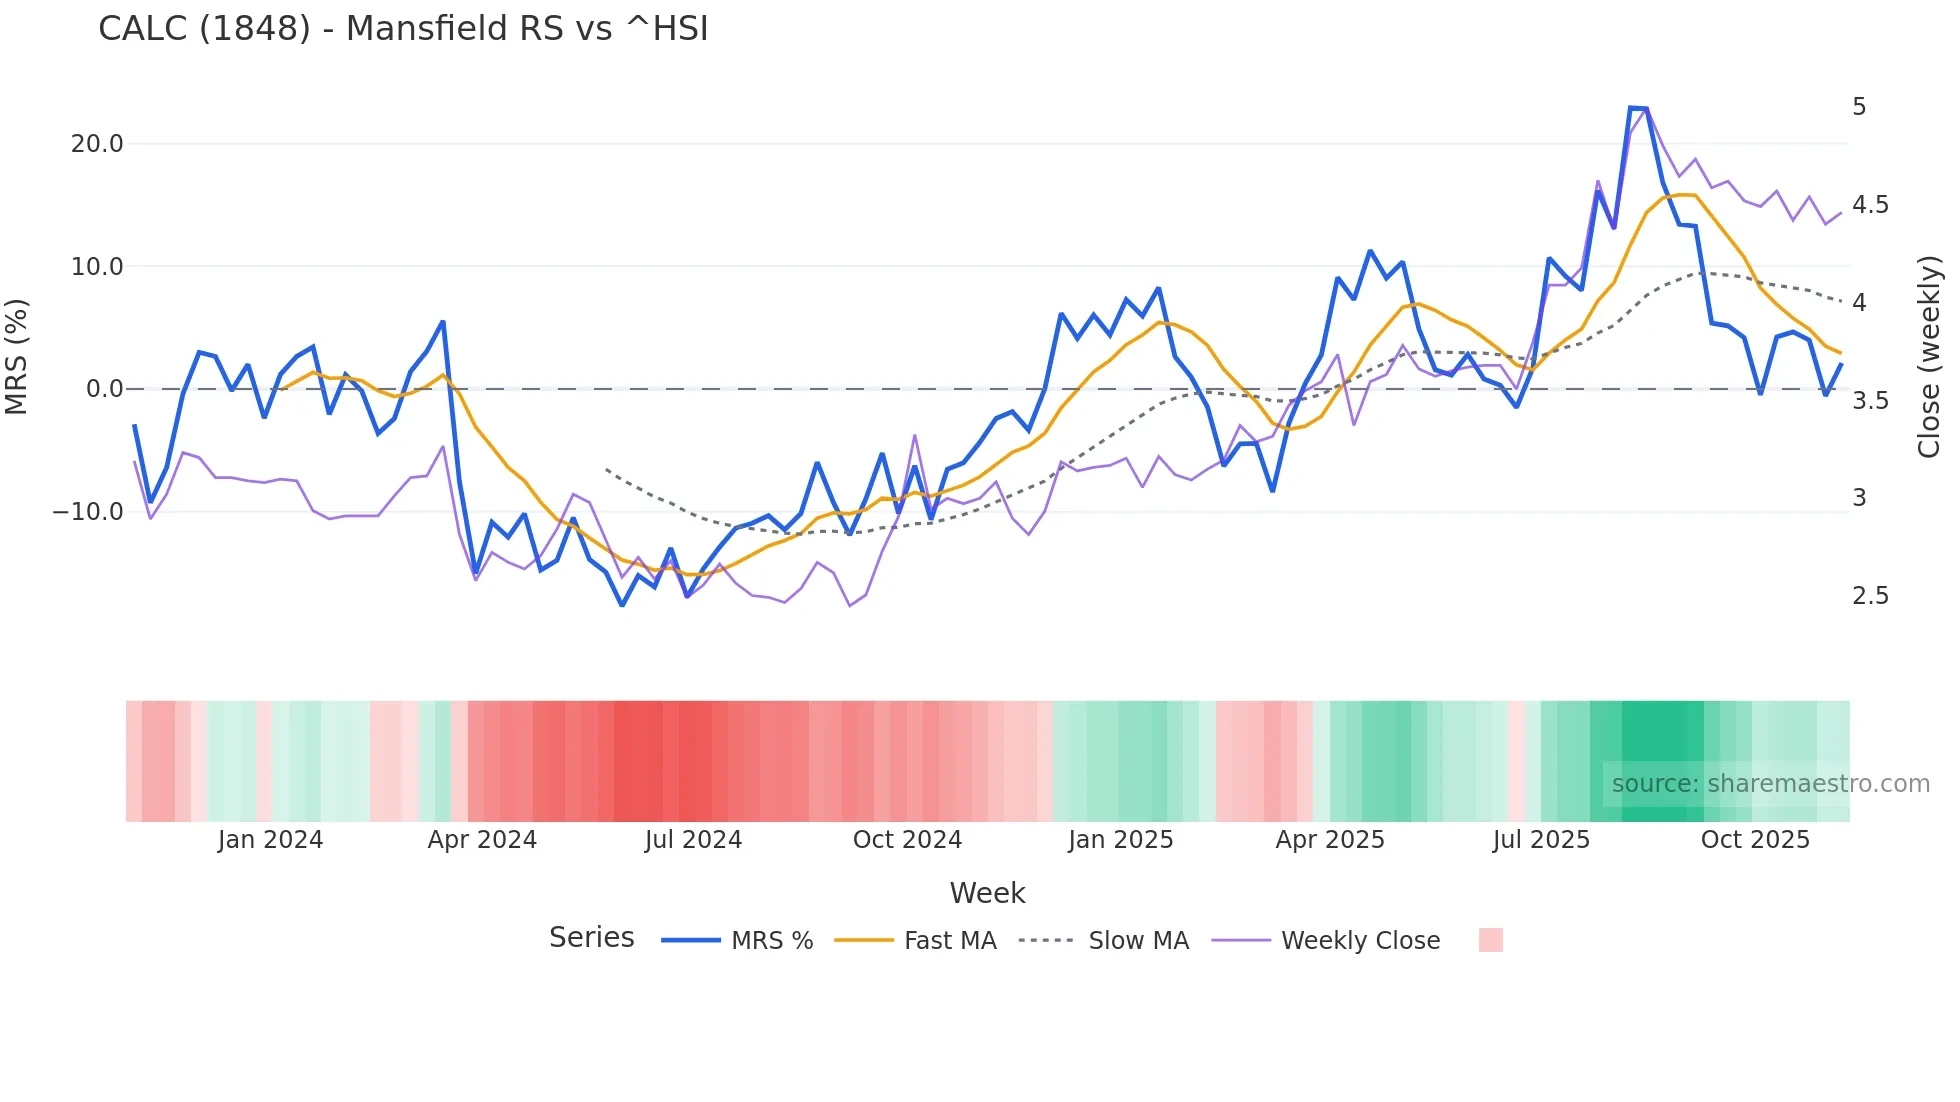
Task: Click the orange Fast MA legend line marker
Action: (863, 941)
